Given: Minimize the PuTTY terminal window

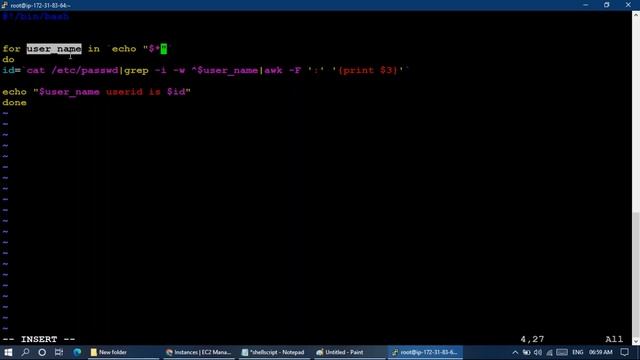Looking at the screenshot, I should point(586,5).
